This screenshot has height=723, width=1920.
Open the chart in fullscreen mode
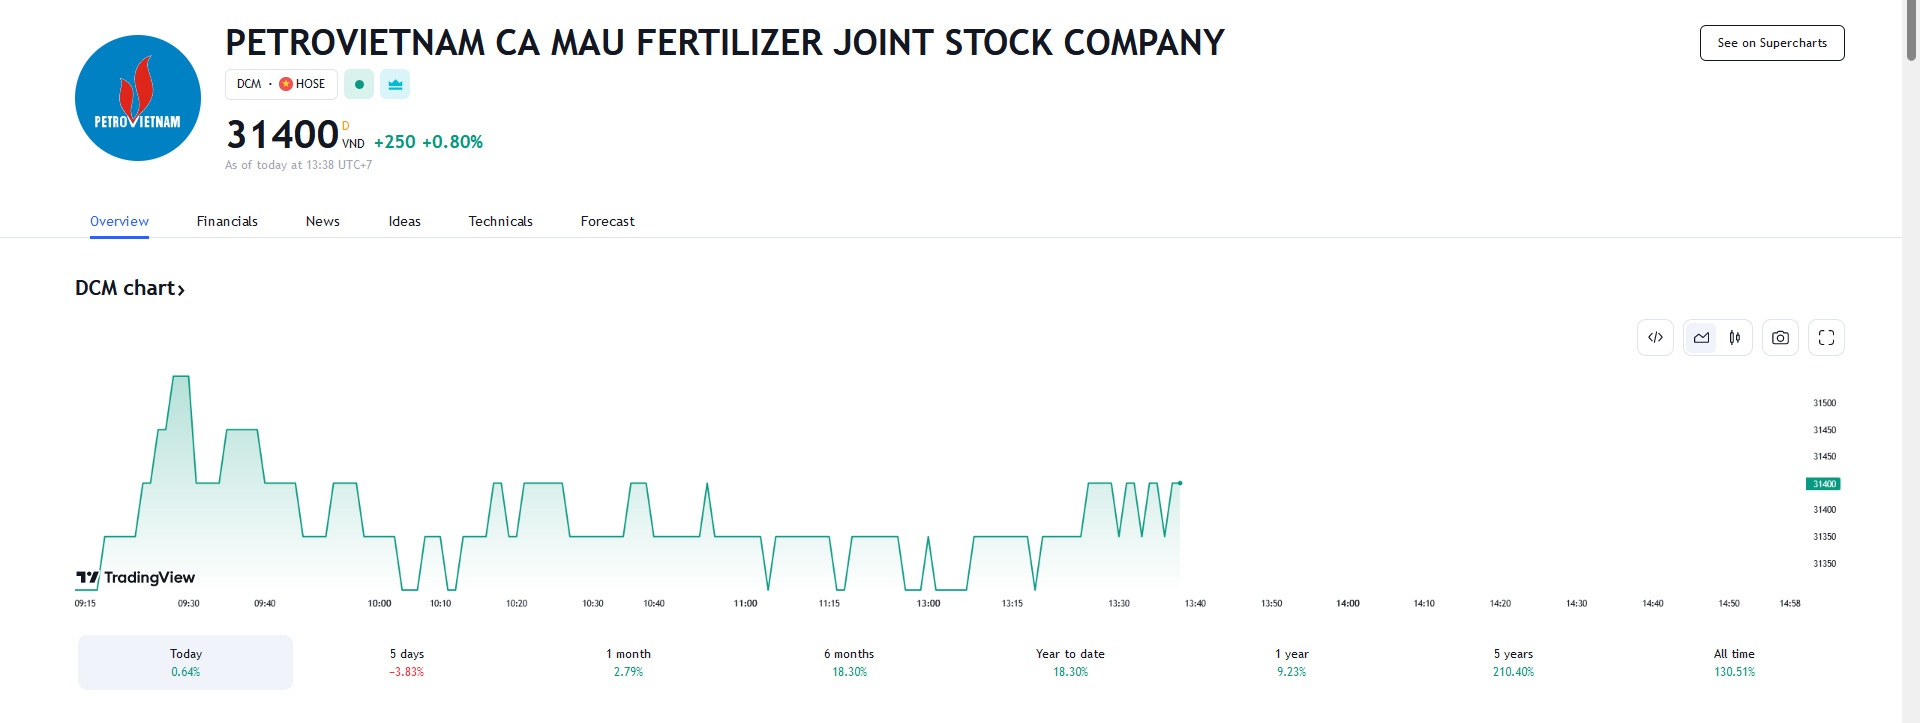[x=1826, y=338]
